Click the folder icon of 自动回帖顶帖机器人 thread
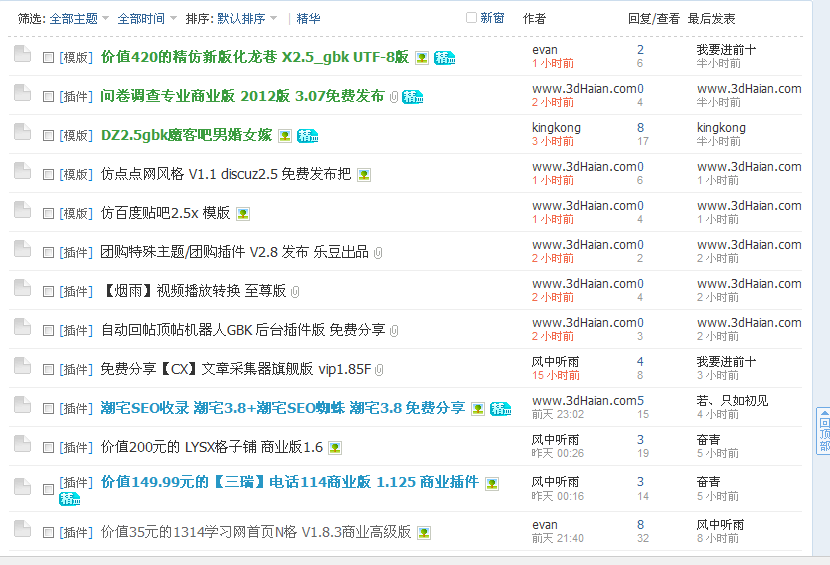830x565 pixels. [x=22, y=327]
